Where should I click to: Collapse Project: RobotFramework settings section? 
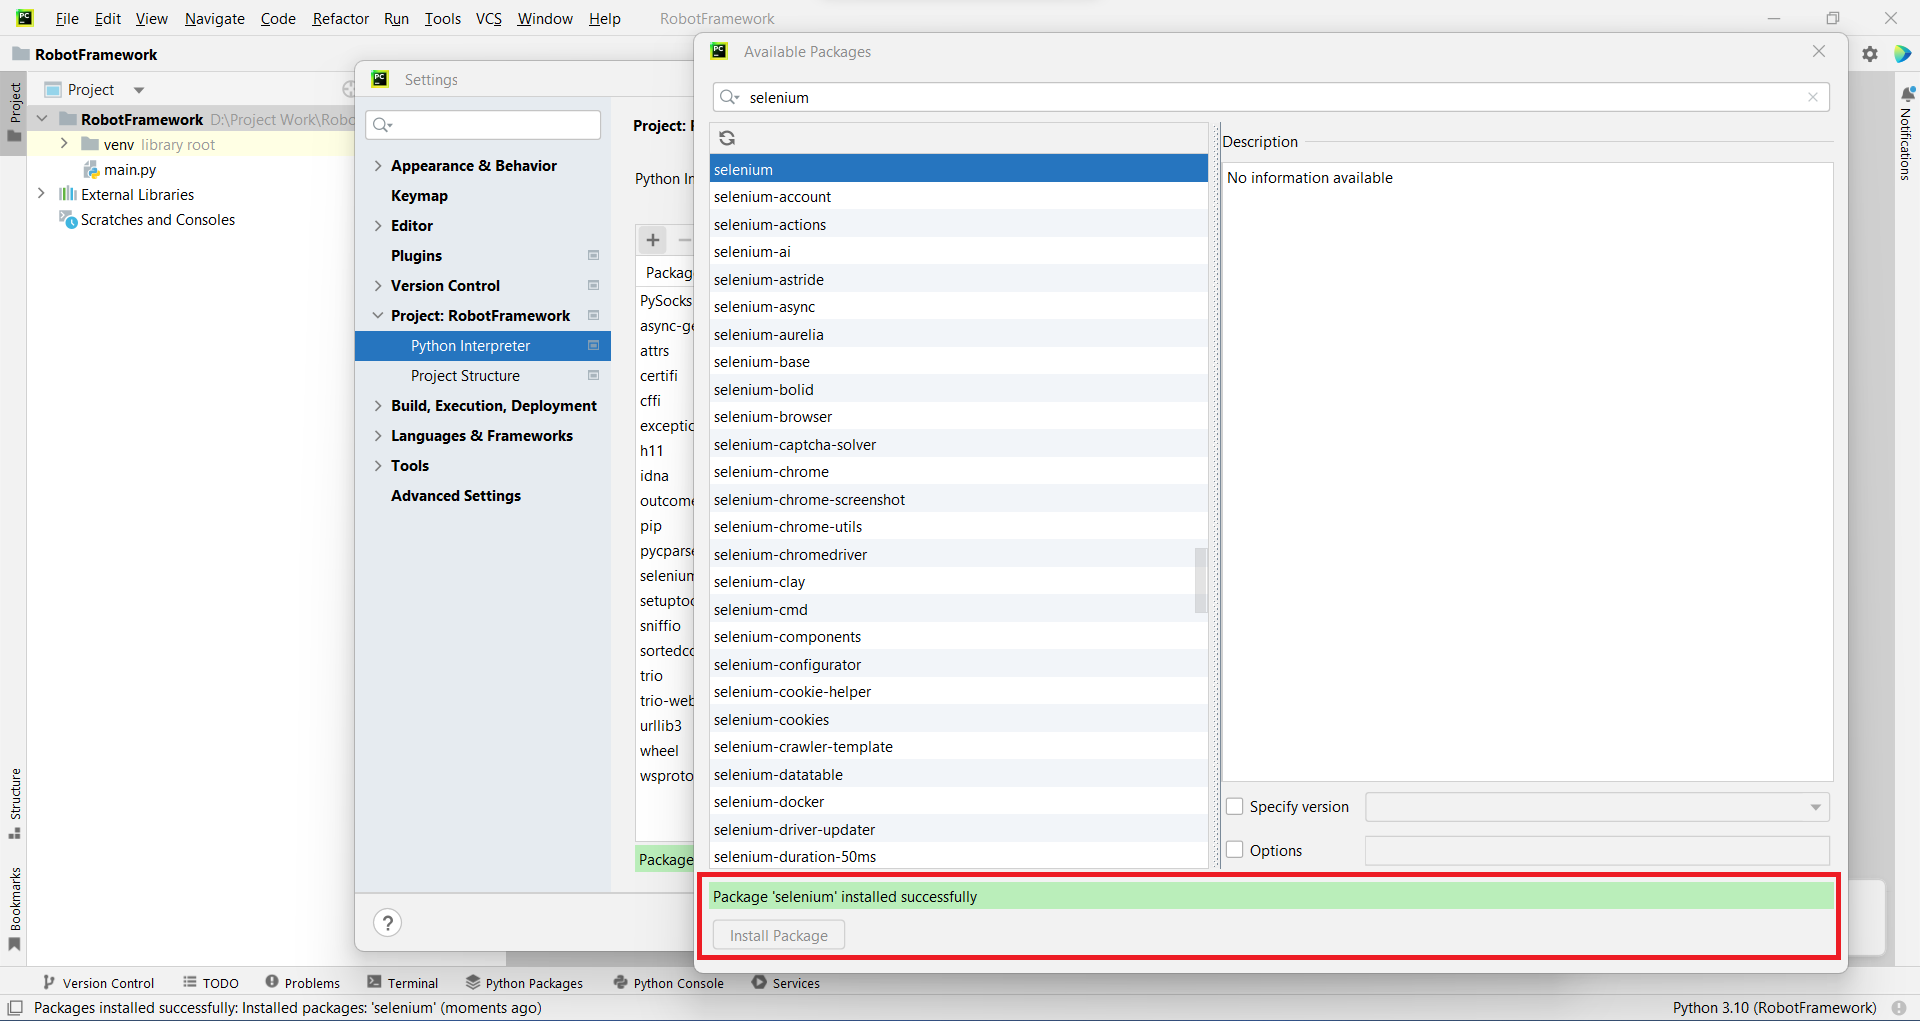click(378, 316)
